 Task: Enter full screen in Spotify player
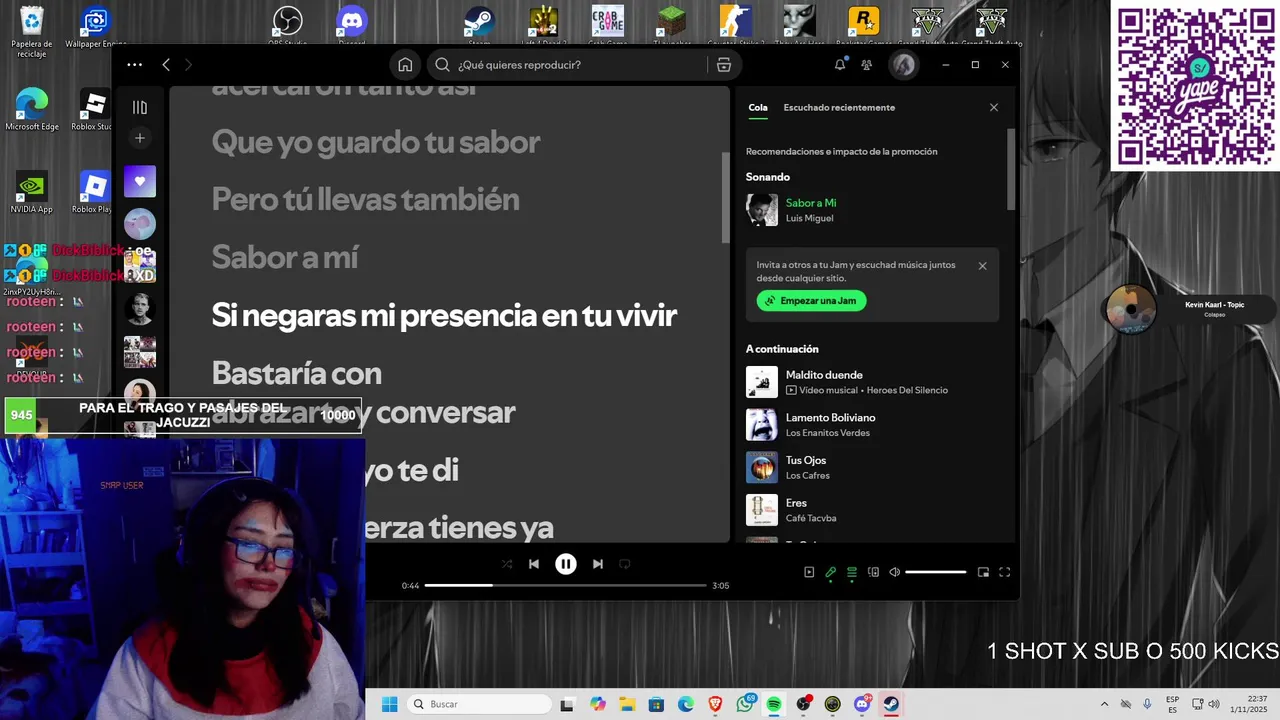click(x=1005, y=572)
